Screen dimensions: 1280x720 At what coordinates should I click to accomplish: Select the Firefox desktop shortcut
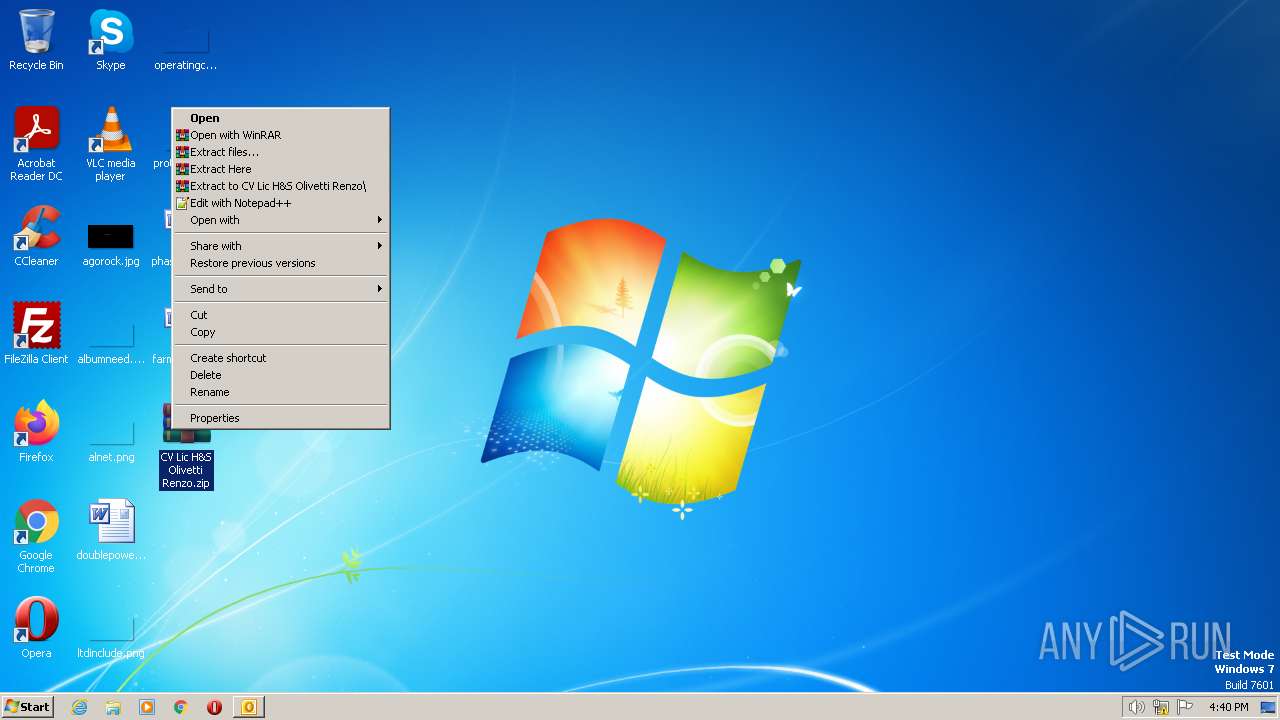[x=36, y=432]
